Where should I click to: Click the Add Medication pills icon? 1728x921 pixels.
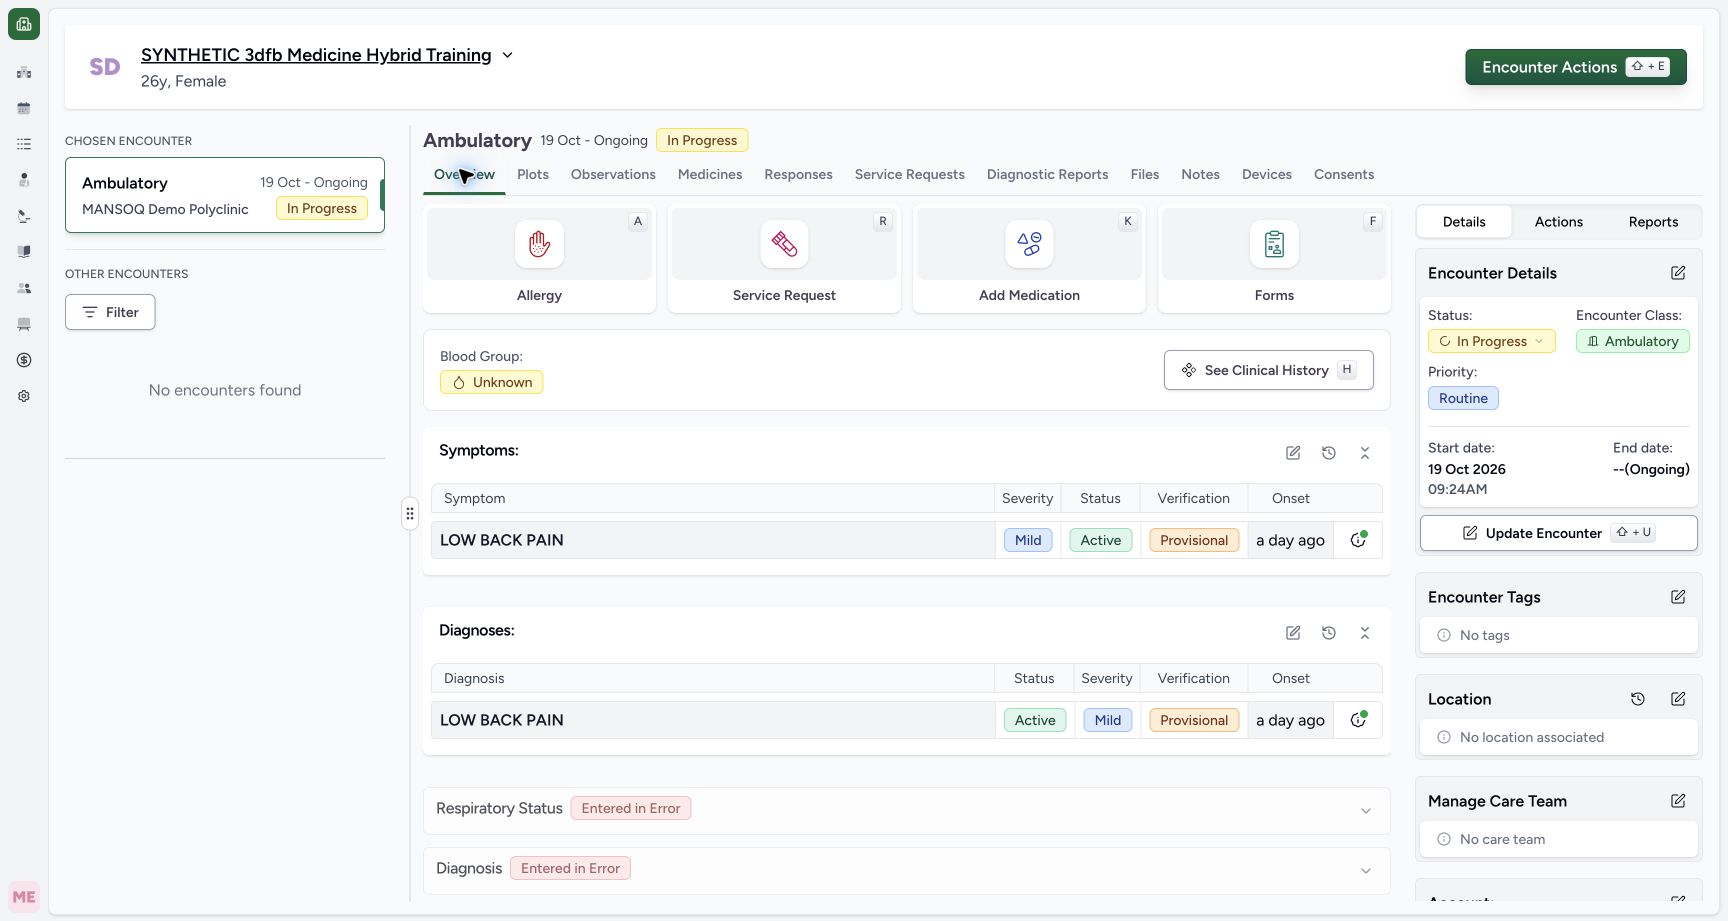tap(1029, 244)
